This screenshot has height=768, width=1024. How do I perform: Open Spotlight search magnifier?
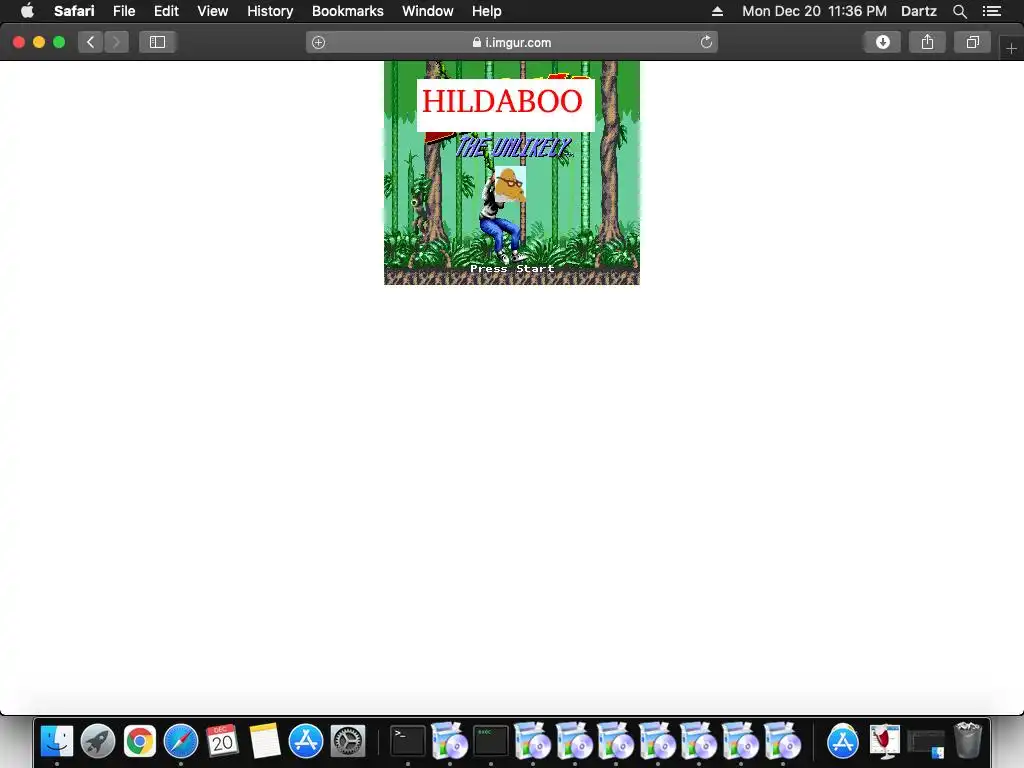tap(959, 11)
